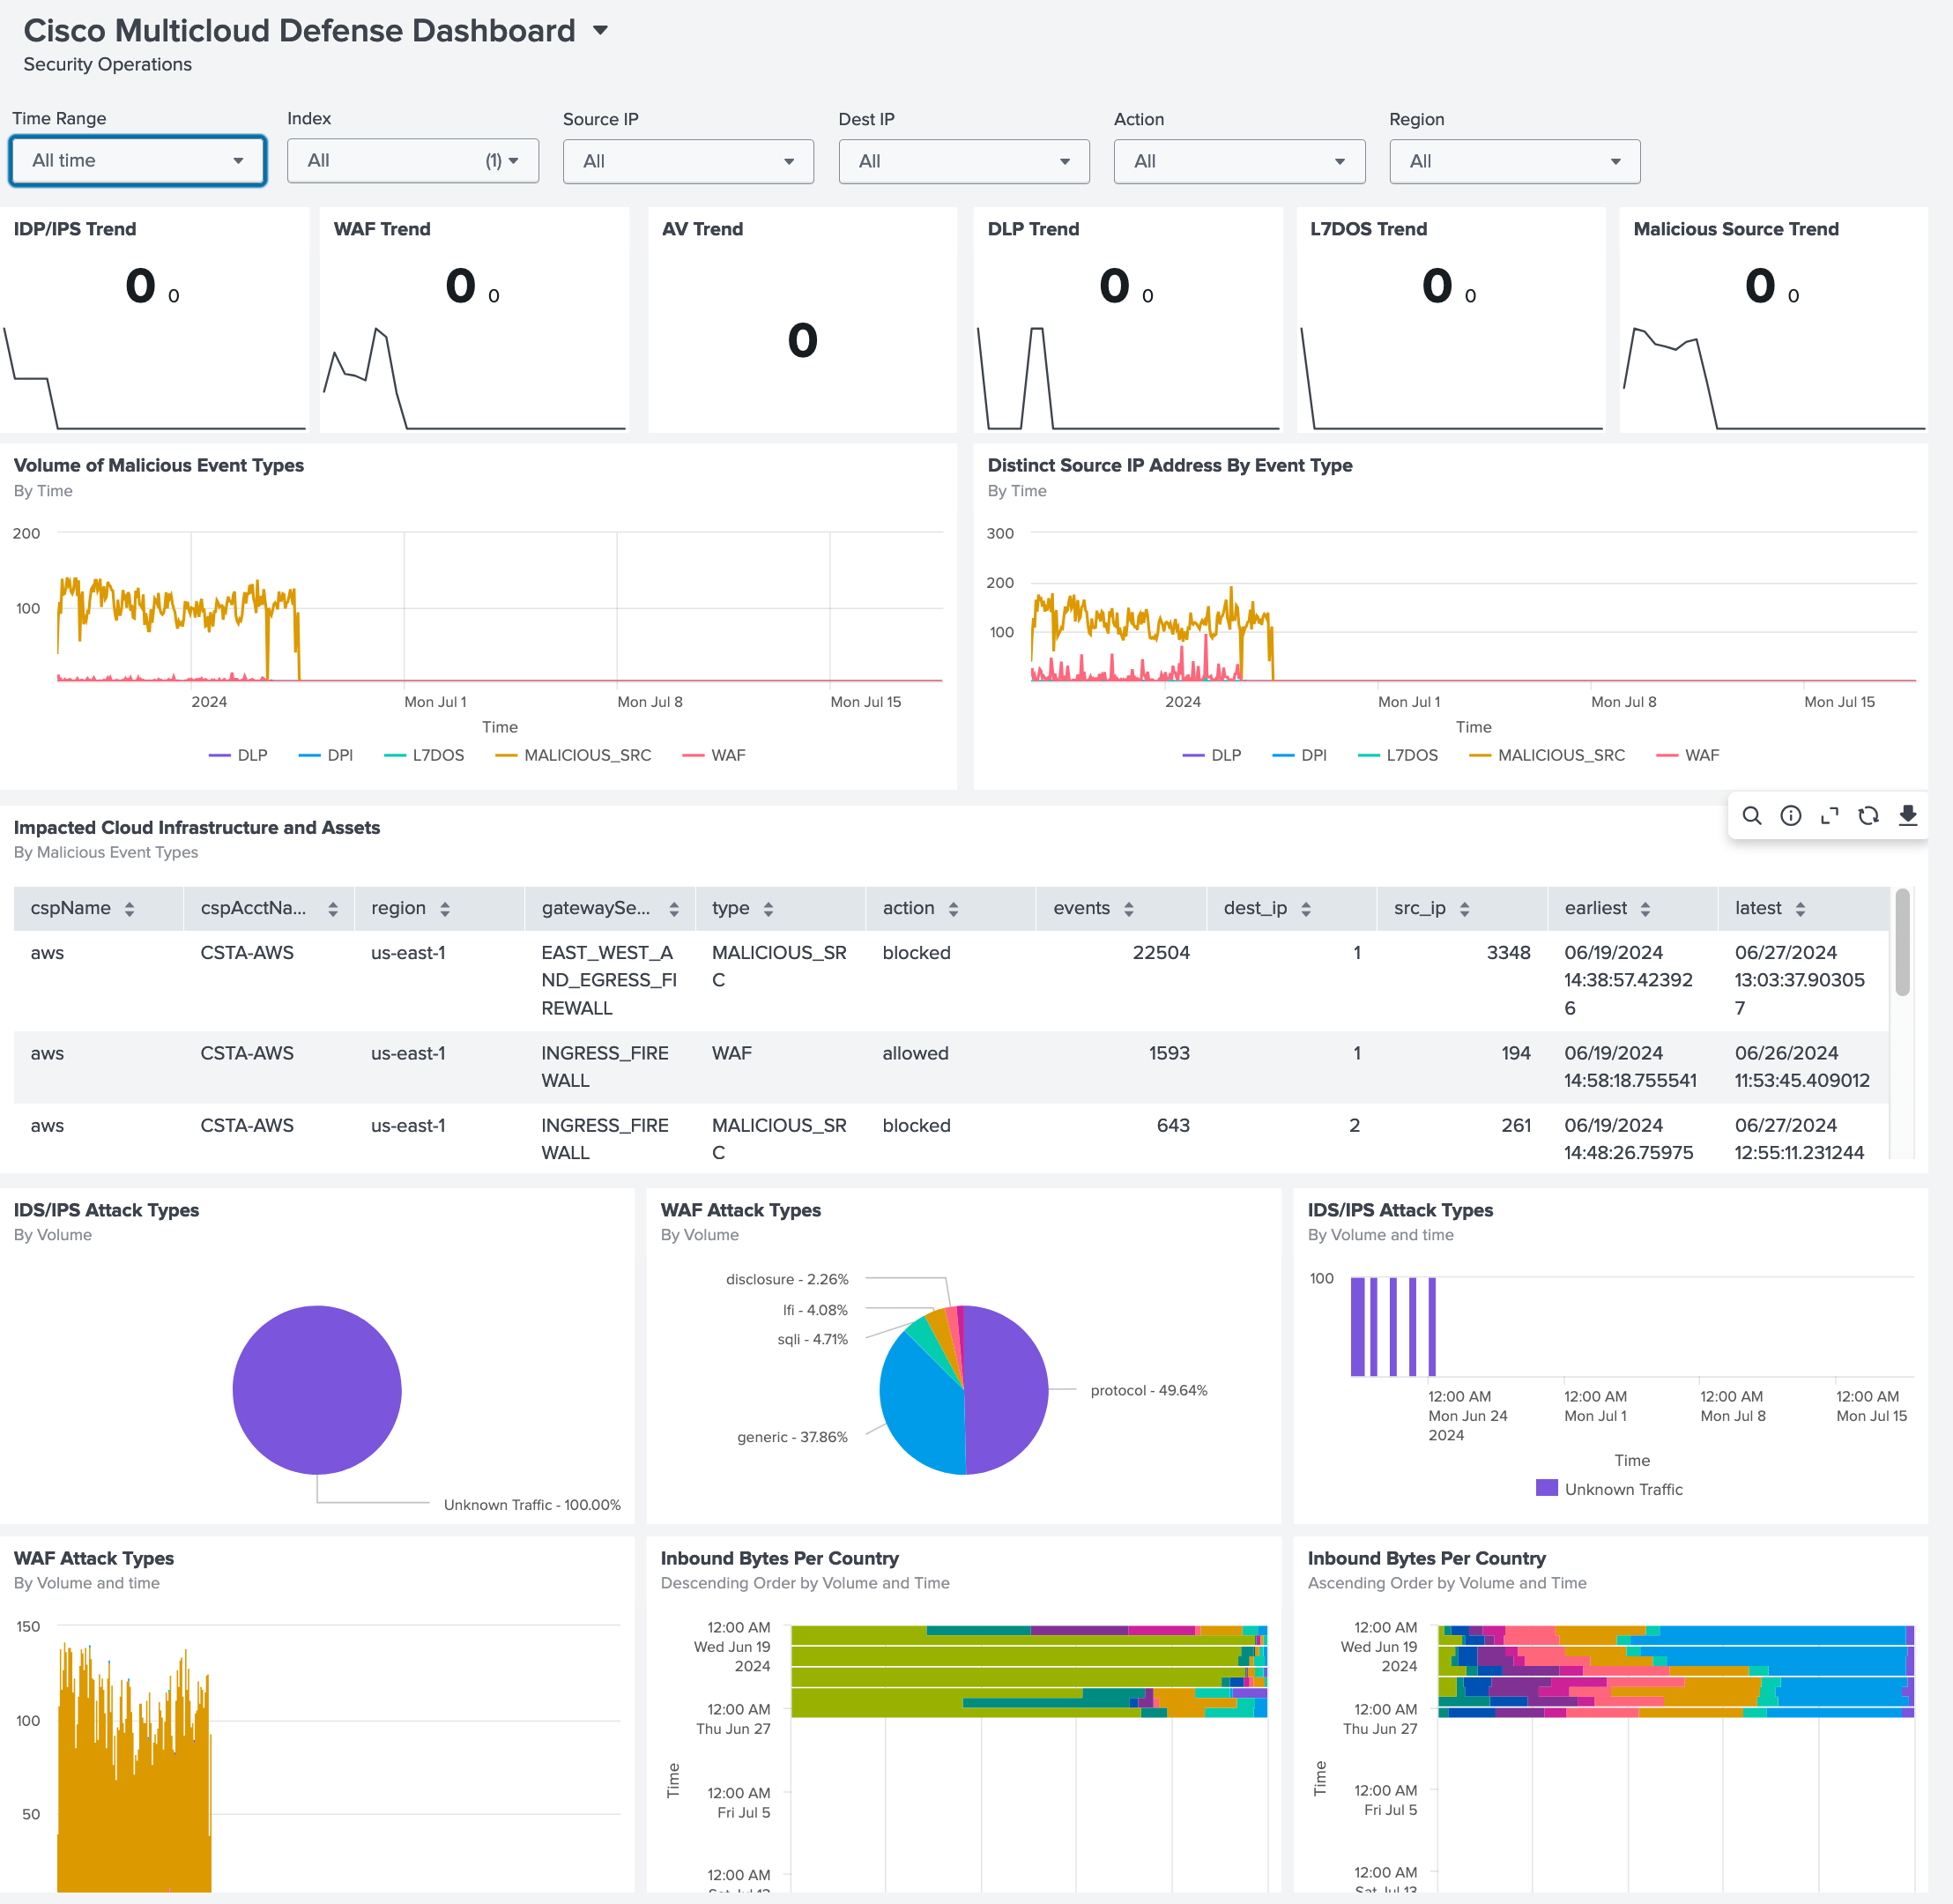Toggle MALICIOUS_SRC series in Volume chart legend
1953x1904 pixels.
pyautogui.click(x=573, y=755)
